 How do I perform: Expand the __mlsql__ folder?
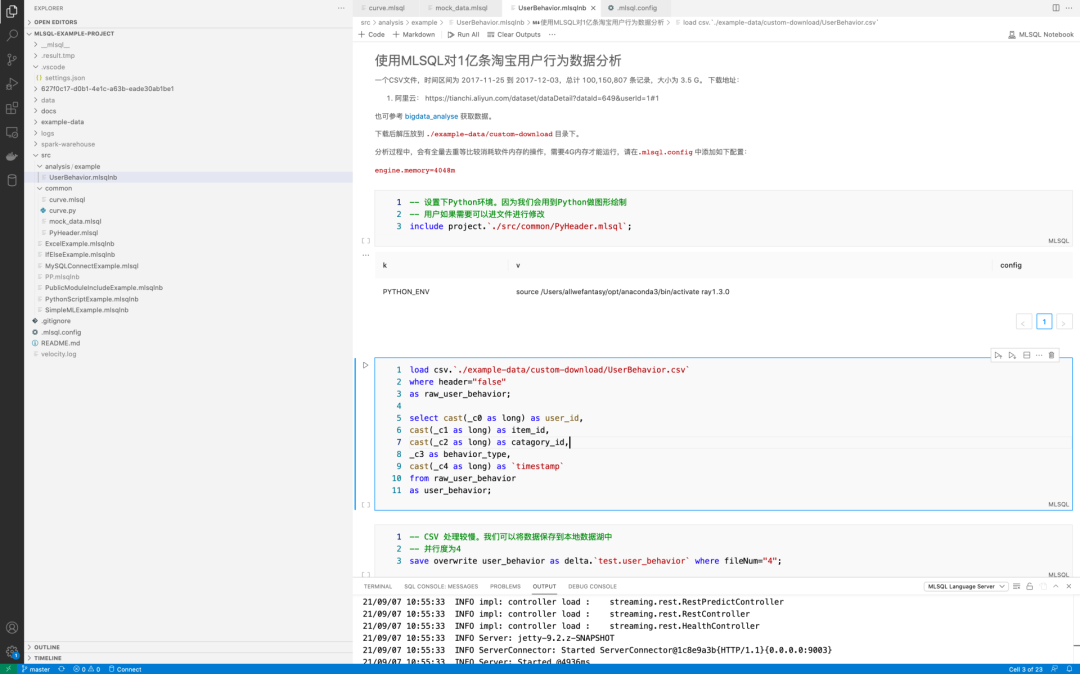[55, 44]
